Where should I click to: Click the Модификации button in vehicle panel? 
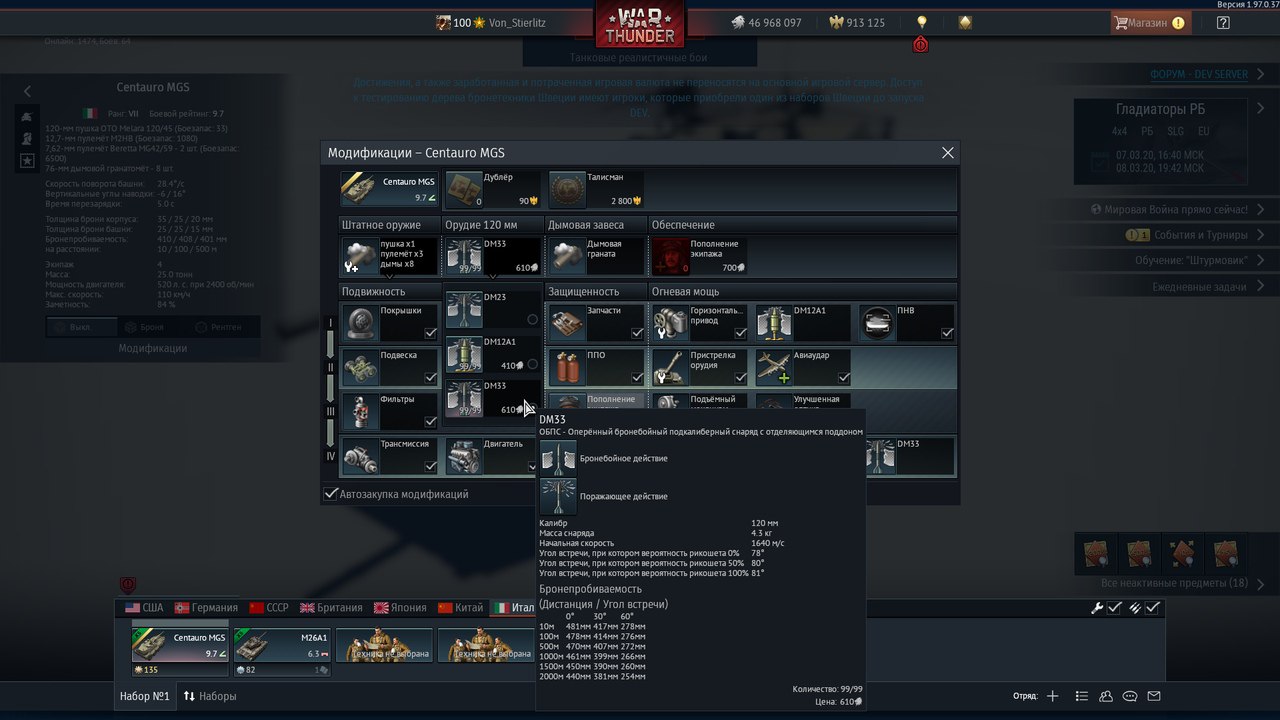(152, 349)
